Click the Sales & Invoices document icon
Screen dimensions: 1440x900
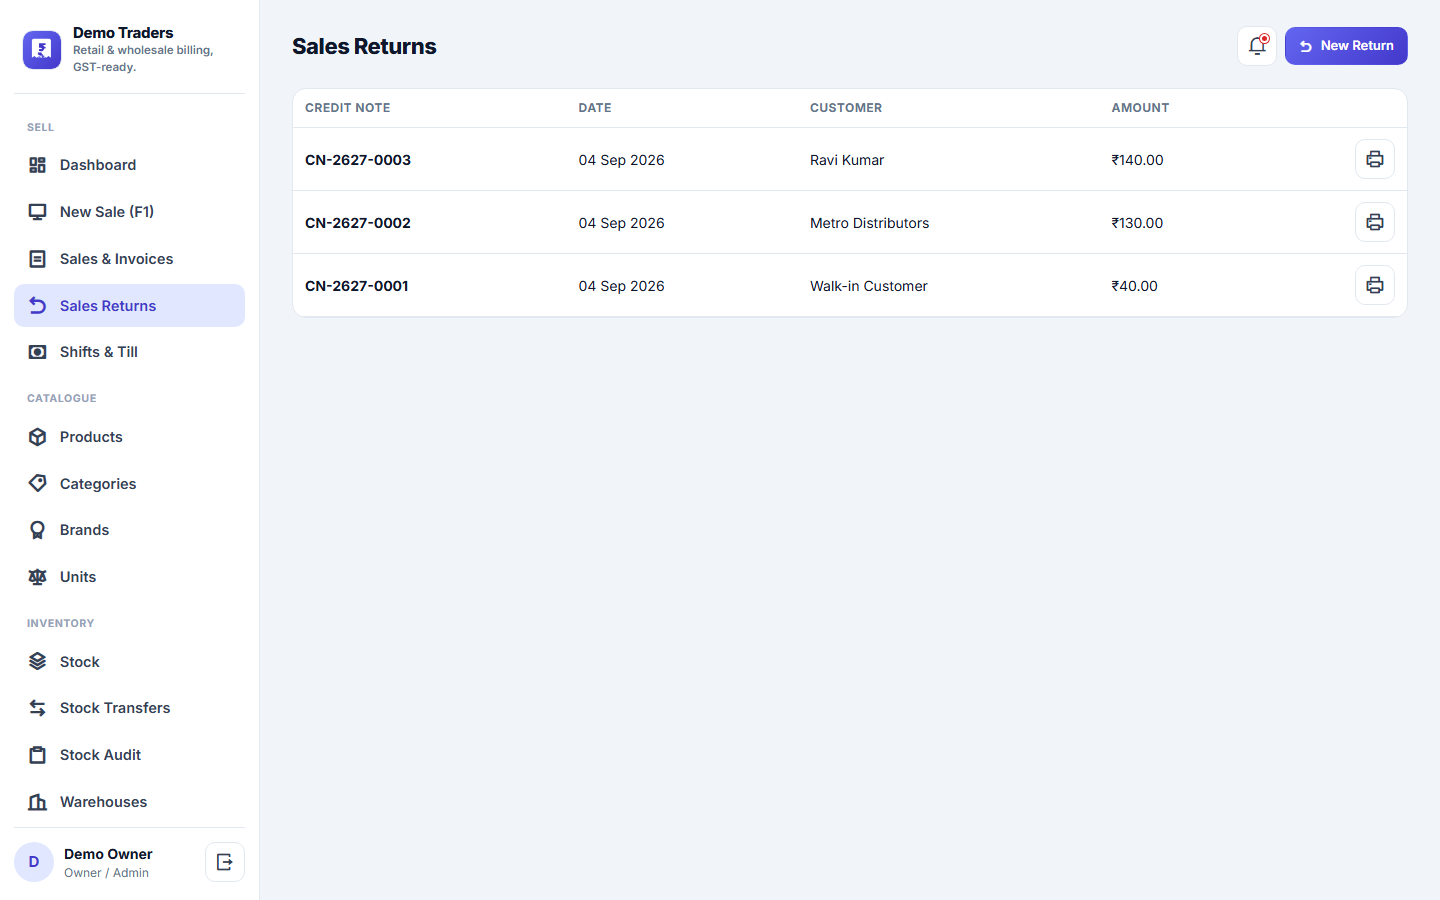pyautogui.click(x=38, y=259)
